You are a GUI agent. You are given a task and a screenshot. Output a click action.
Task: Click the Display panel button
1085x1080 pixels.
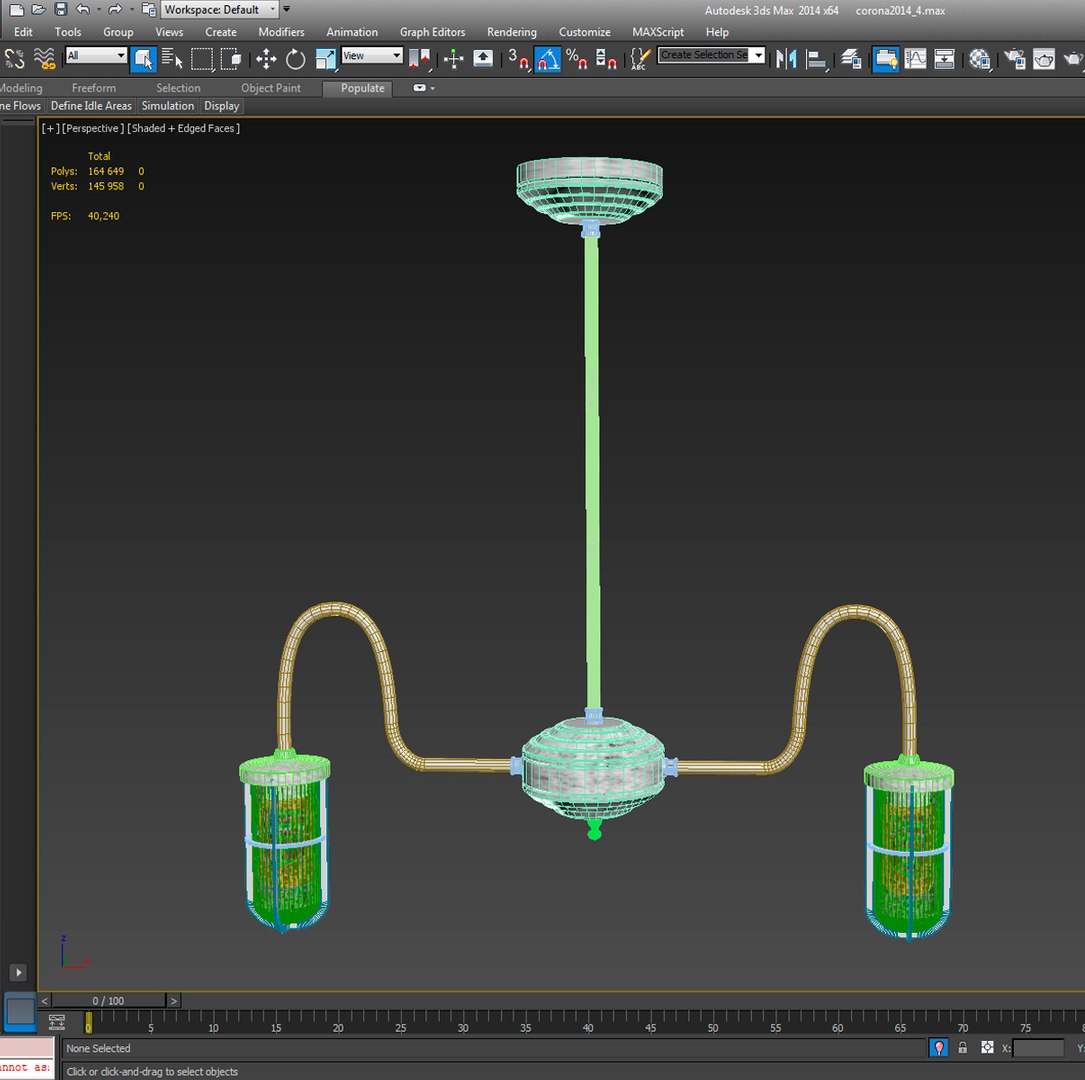click(221, 106)
